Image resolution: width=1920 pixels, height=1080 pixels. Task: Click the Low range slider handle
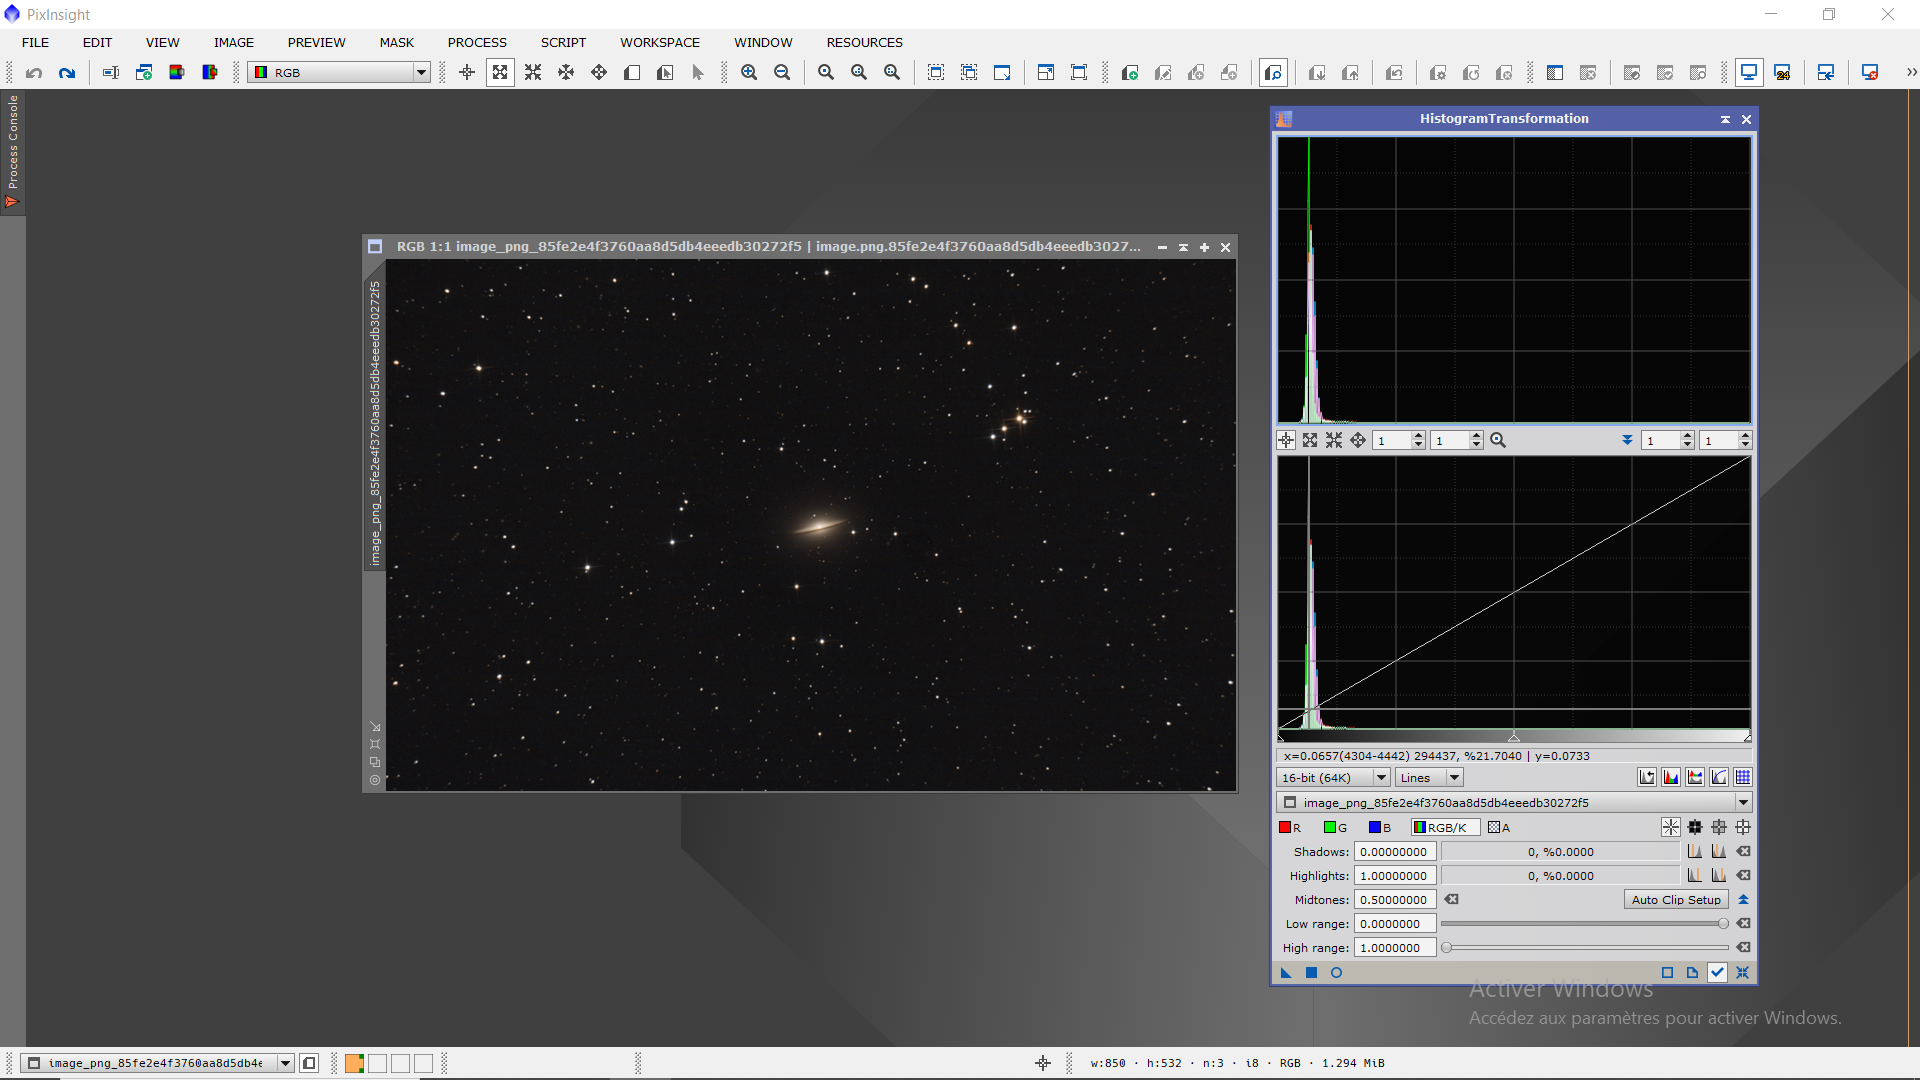pyautogui.click(x=1723, y=924)
